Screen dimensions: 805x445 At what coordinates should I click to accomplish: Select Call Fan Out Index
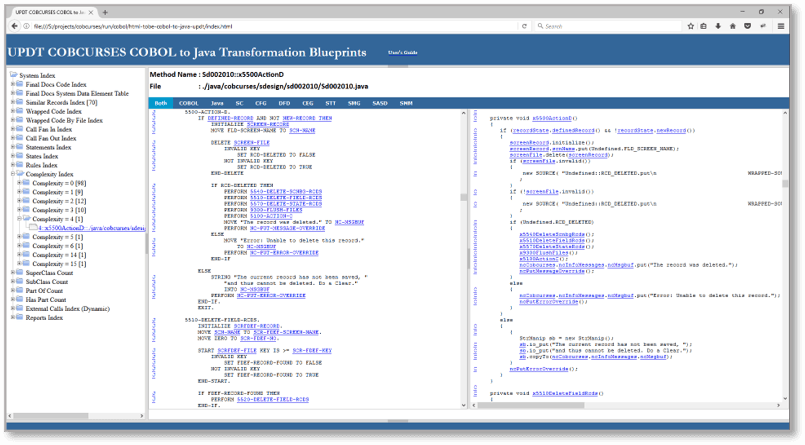[x=51, y=138]
